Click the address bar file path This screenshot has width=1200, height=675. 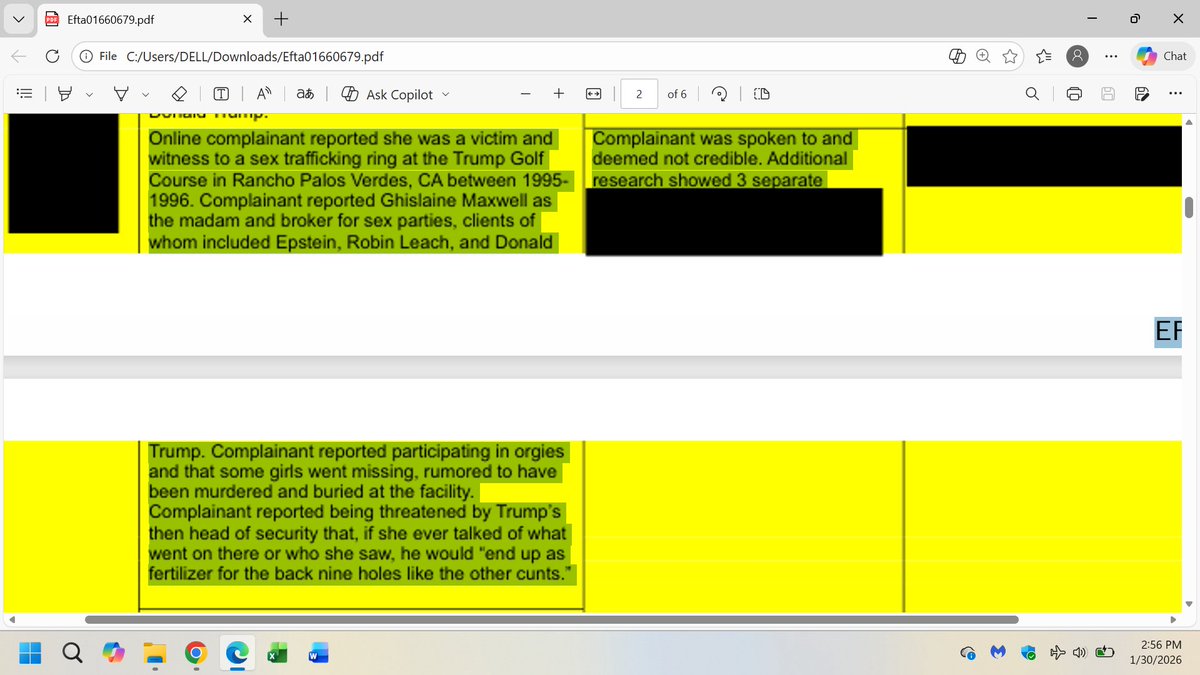click(x=255, y=57)
